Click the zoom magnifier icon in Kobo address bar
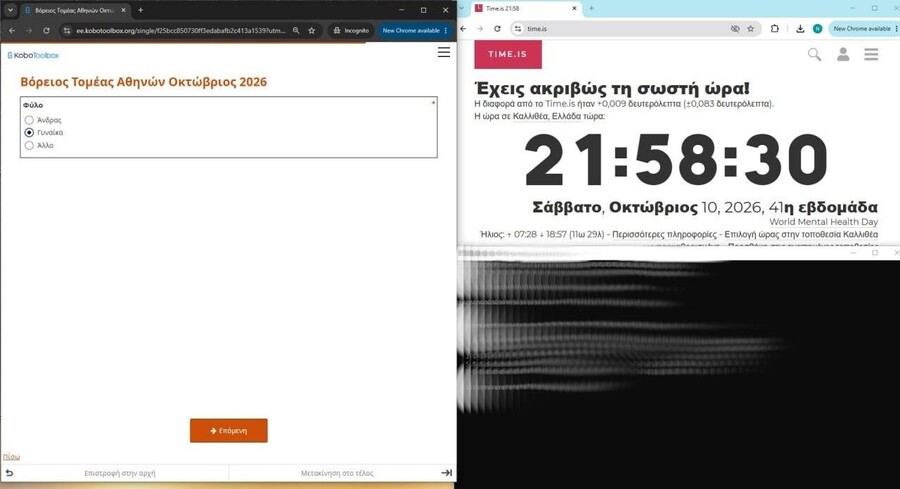Screen dimensions: 900x489 pyautogui.click(x=296, y=30)
